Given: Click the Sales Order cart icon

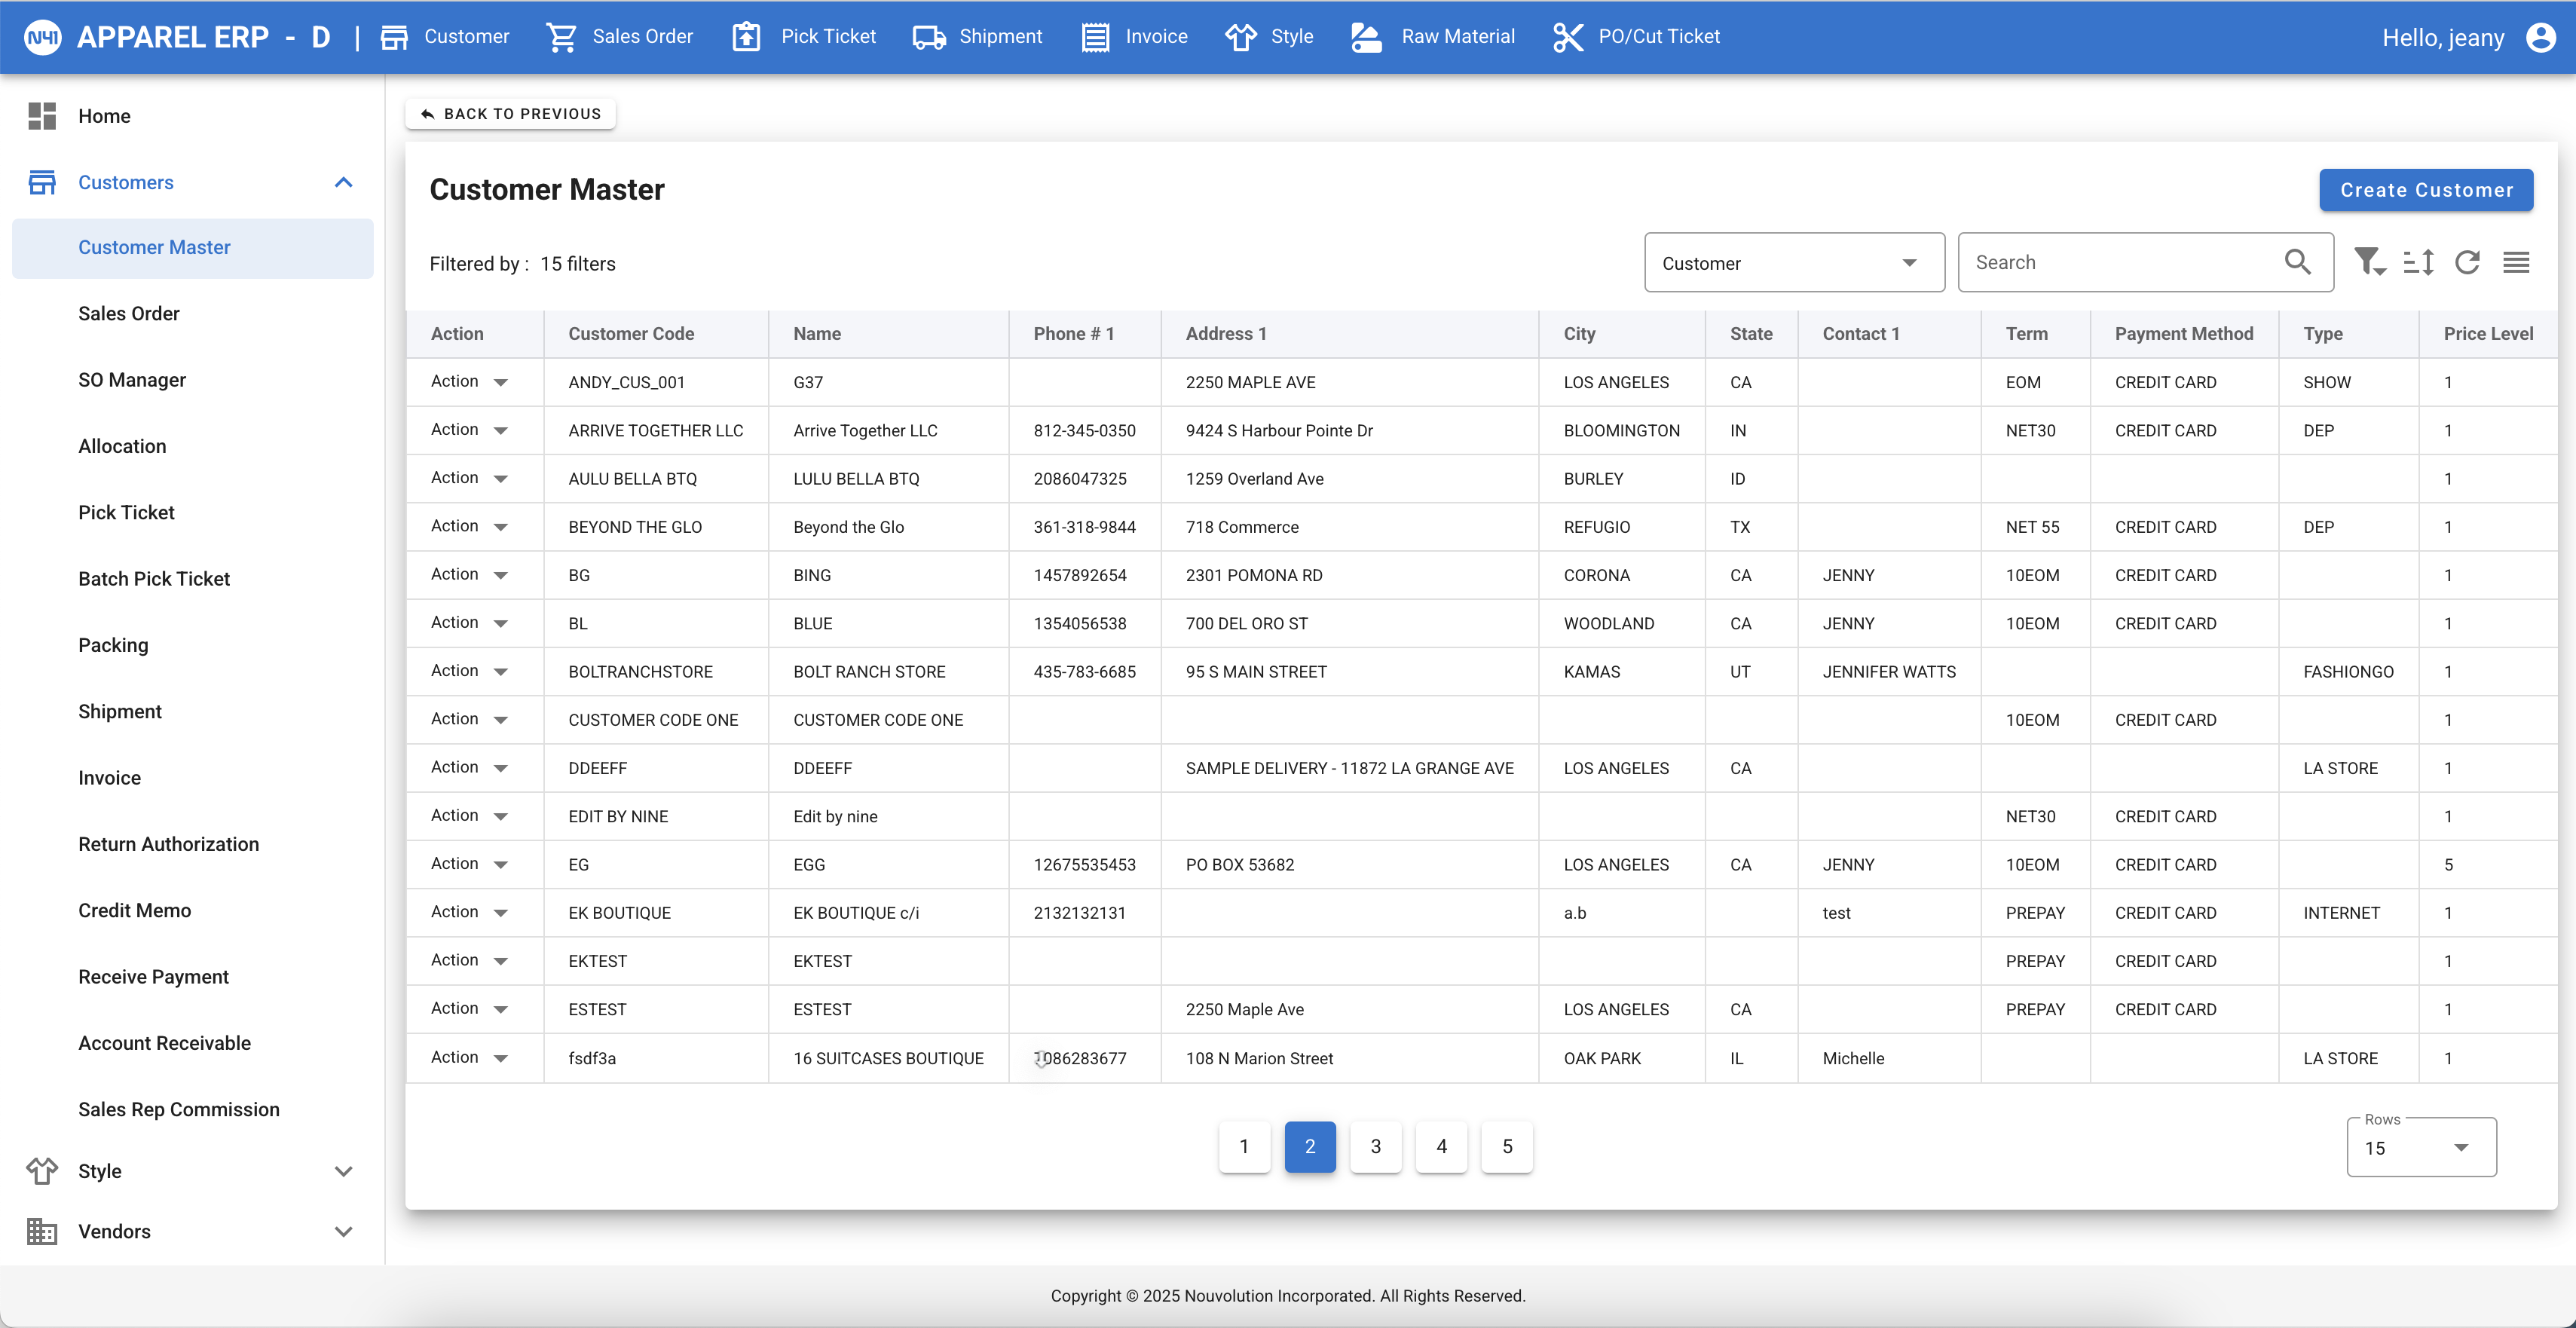Looking at the screenshot, I should pyautogui.click(x=561, y=37).
